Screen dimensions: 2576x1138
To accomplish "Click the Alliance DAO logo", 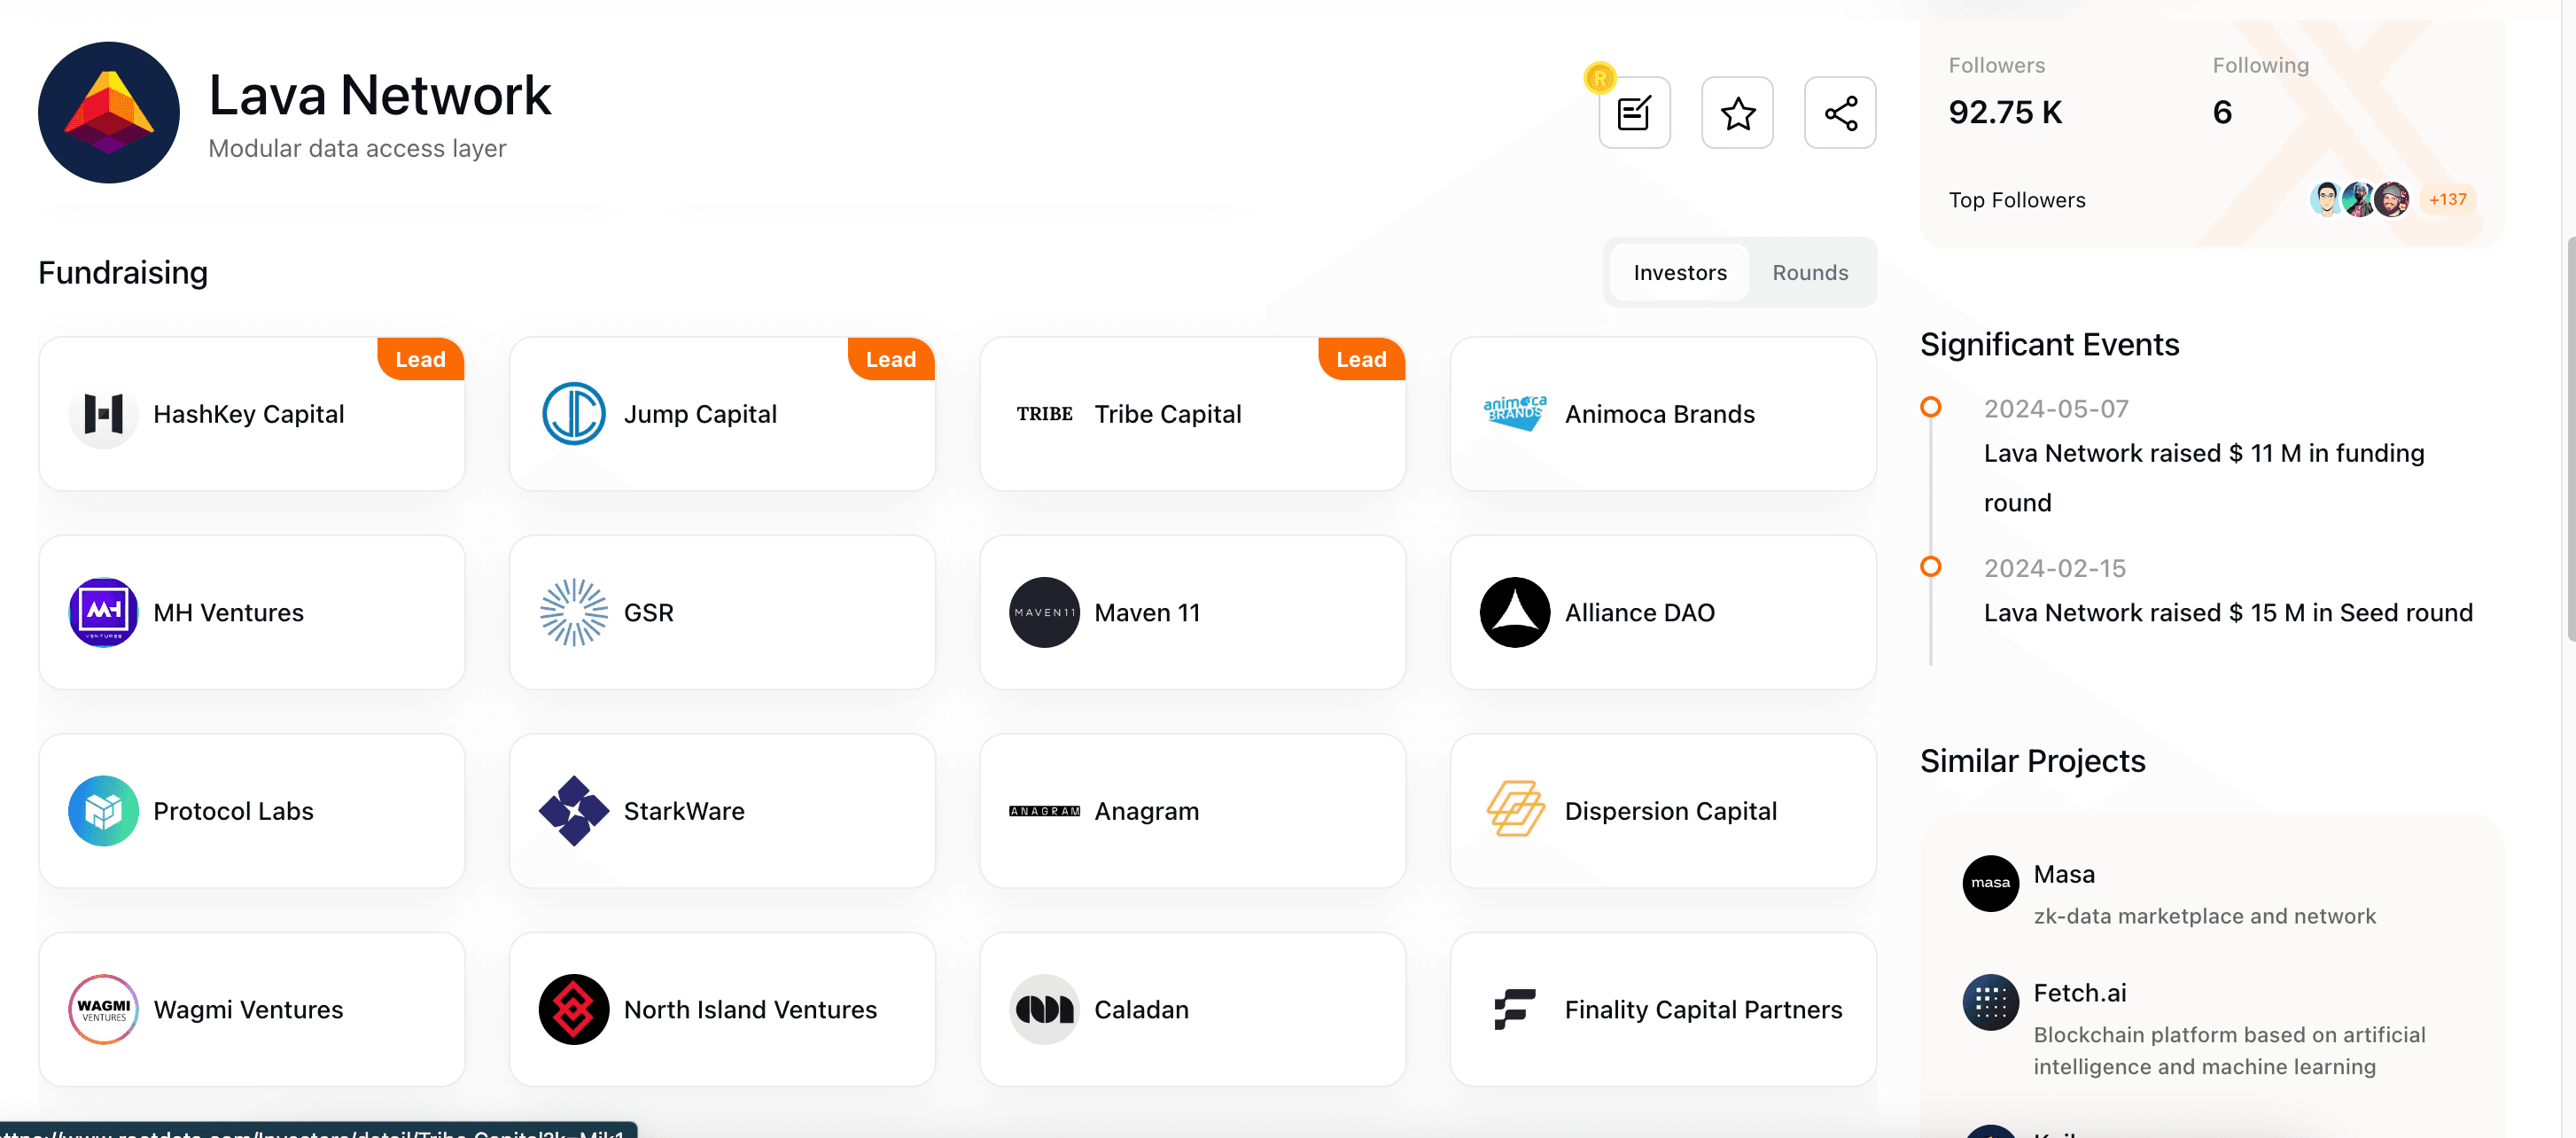I will [1515, 612].
